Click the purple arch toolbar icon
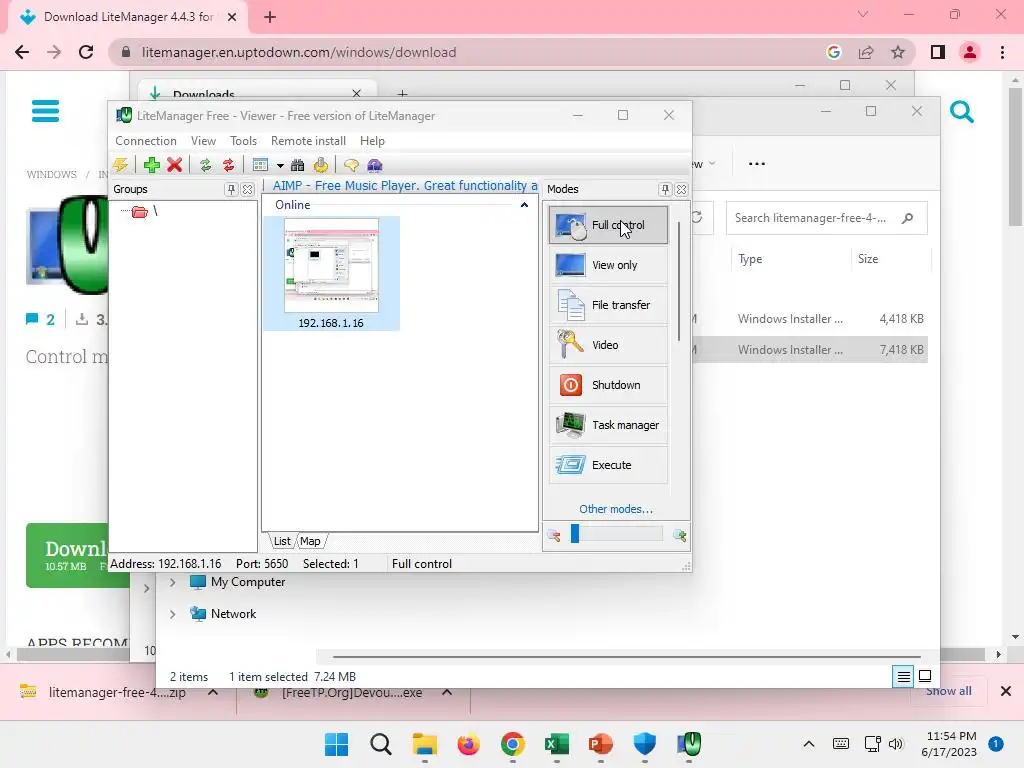This screenshot has height=768, width=1024. [x=375, y=165]
